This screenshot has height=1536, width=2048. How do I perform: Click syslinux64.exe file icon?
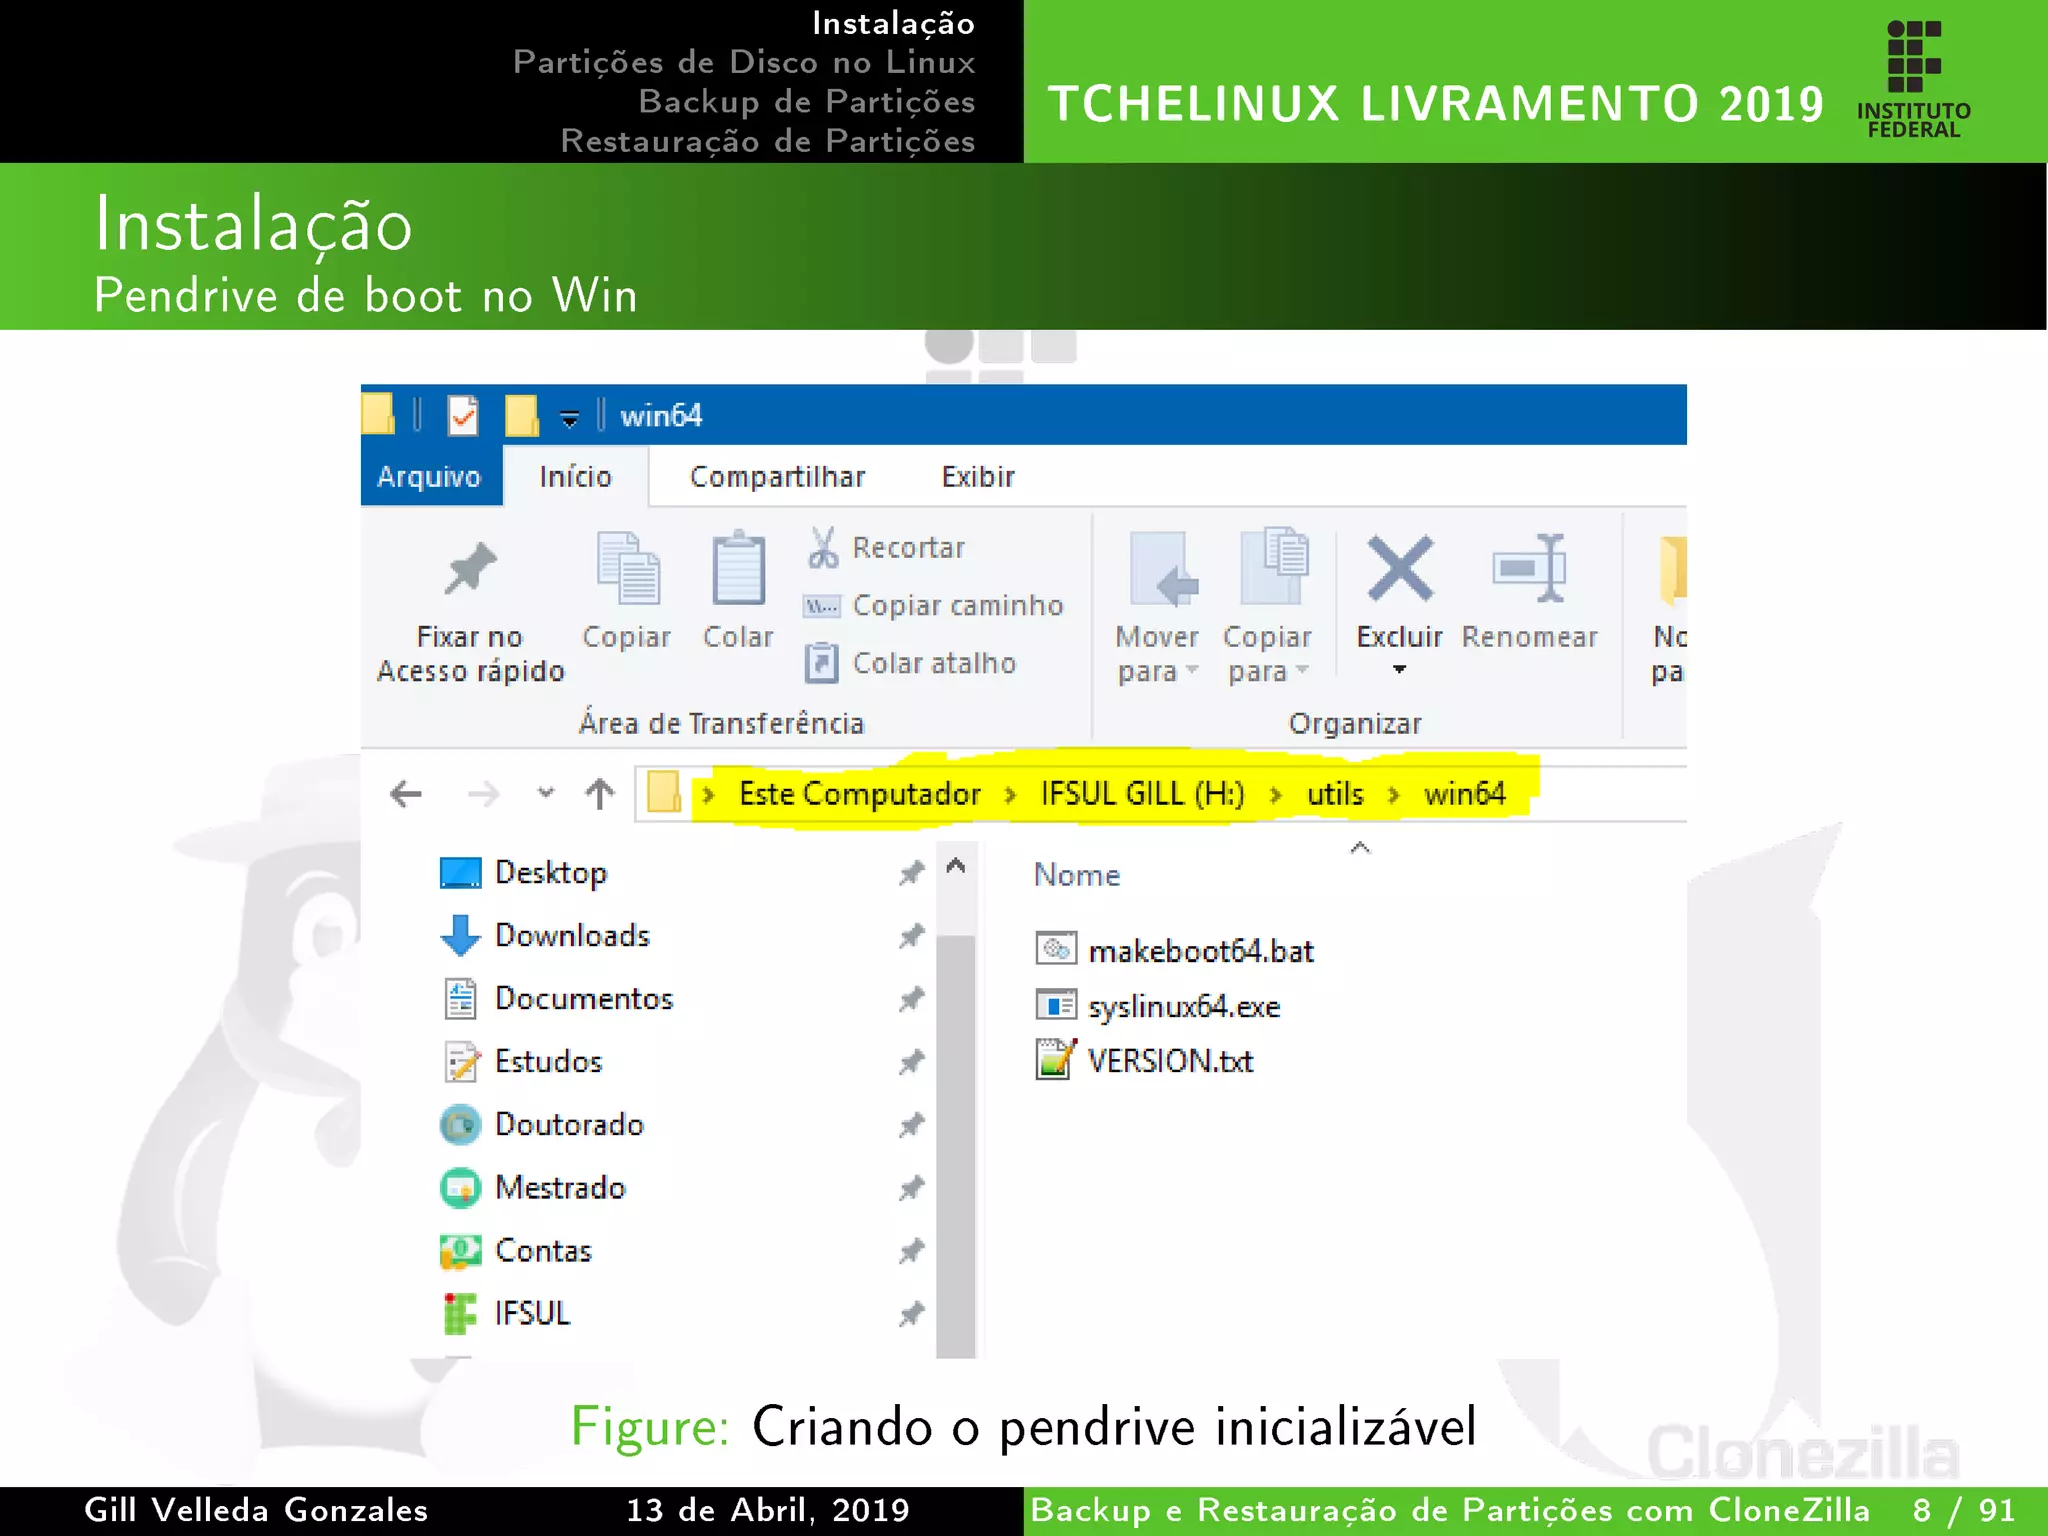click(1056, 1004)
